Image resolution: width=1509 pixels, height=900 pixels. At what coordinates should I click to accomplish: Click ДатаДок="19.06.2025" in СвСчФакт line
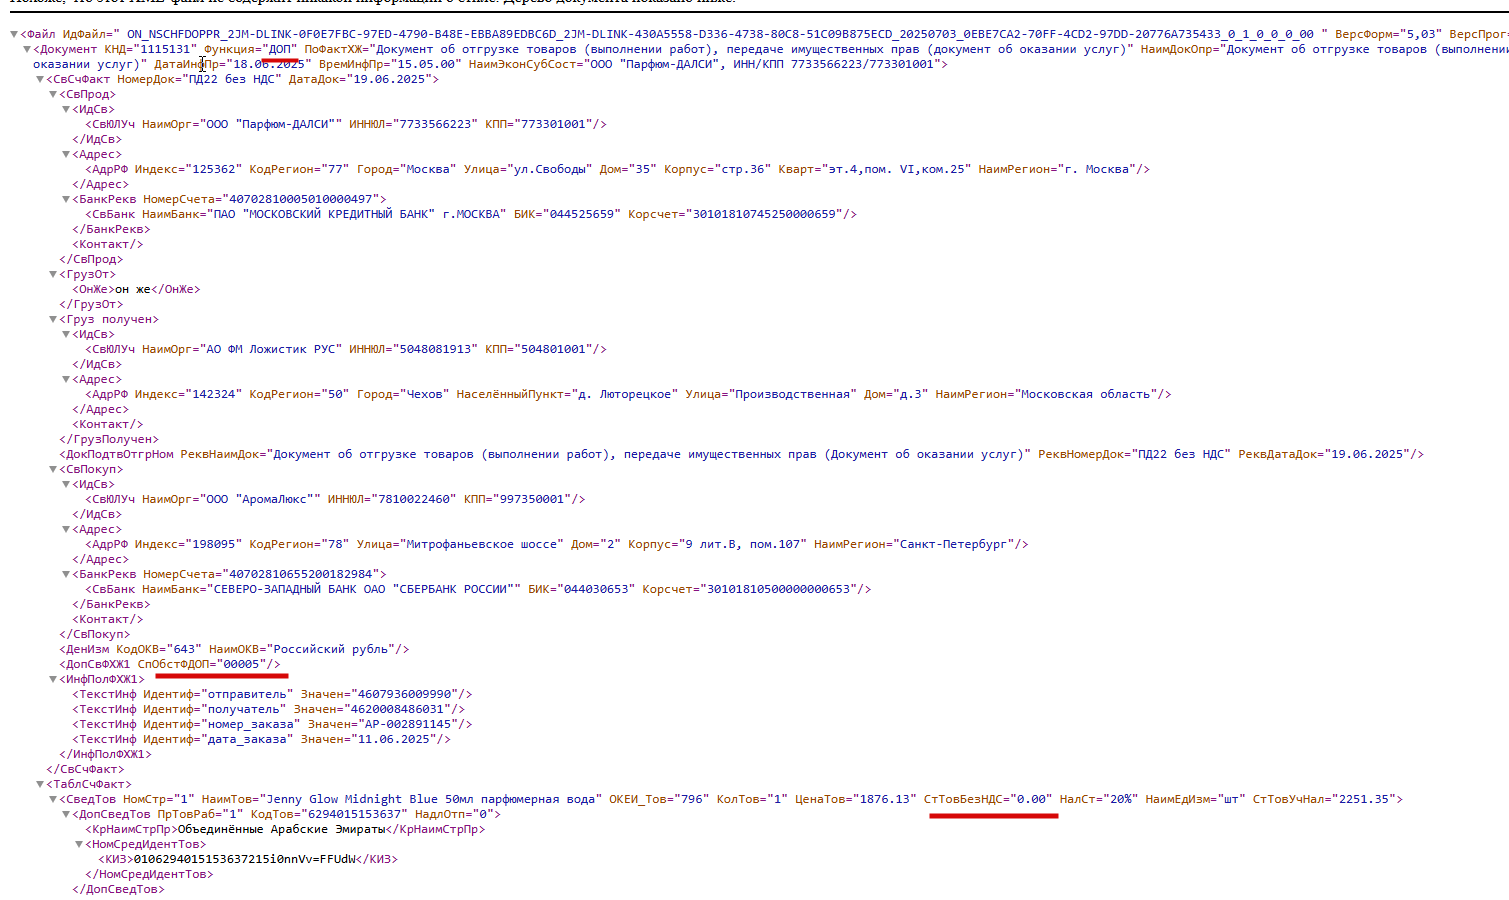point(359,79)
